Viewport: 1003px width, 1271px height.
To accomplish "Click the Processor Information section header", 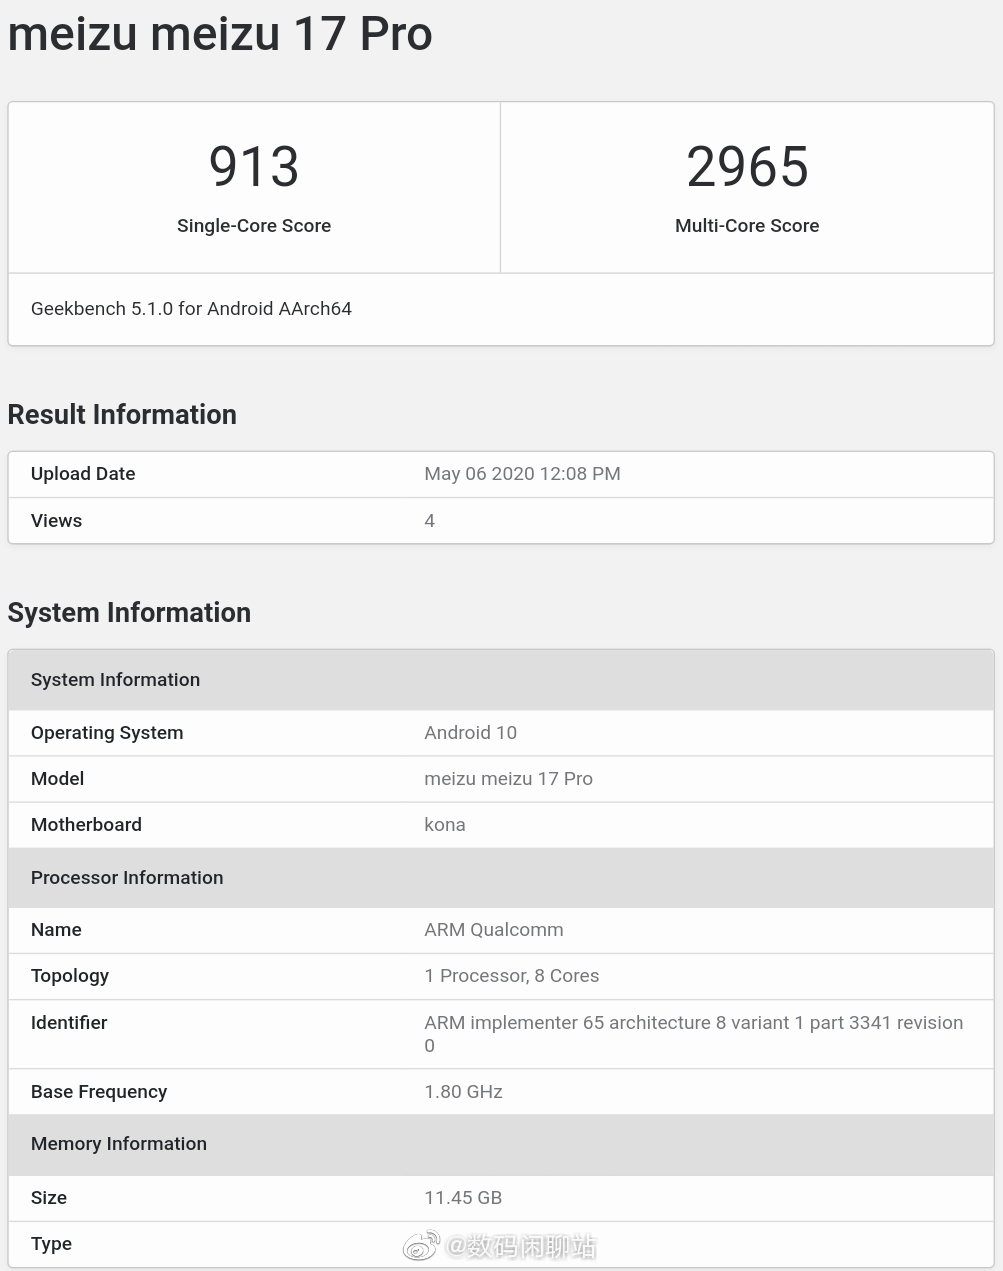I will tap(127, 878).
